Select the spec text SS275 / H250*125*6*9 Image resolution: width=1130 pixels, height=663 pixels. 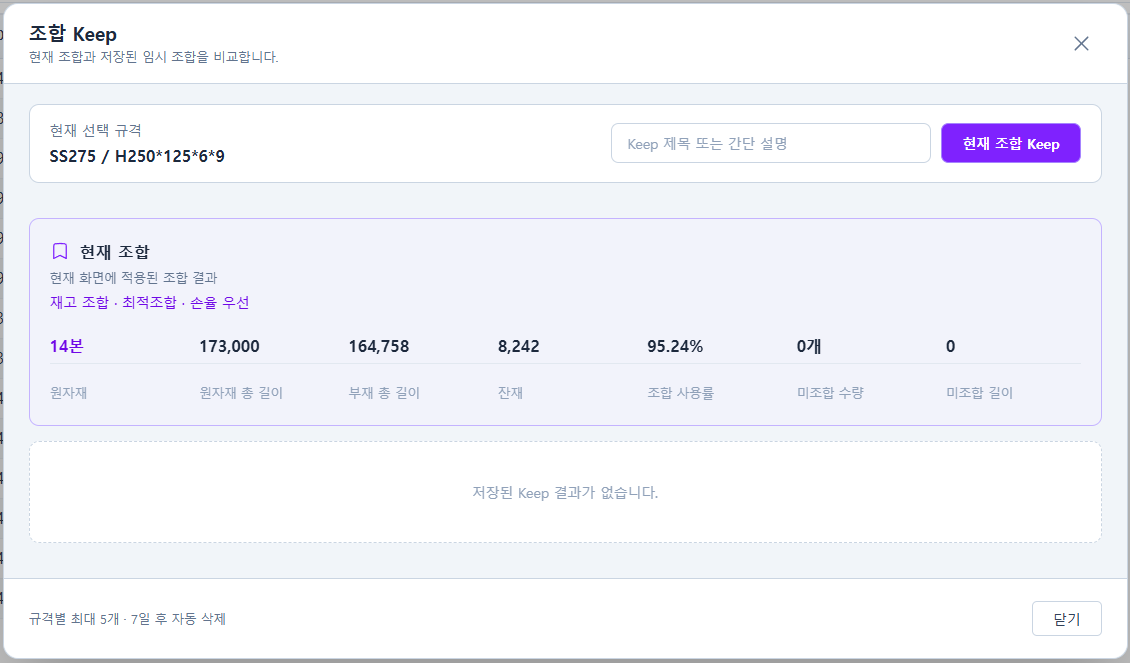point(137,156)
